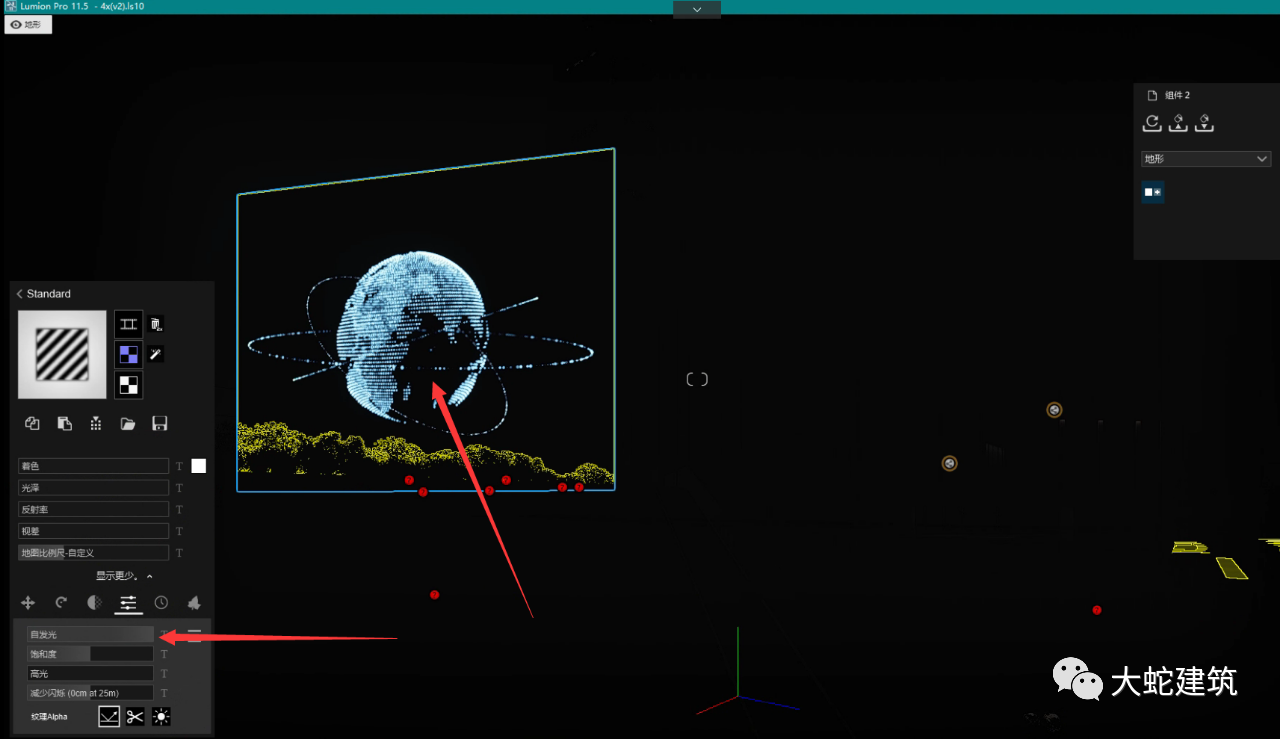Switch to the transparency half-circle tab
1280x739 pixels.
(94, 602)
